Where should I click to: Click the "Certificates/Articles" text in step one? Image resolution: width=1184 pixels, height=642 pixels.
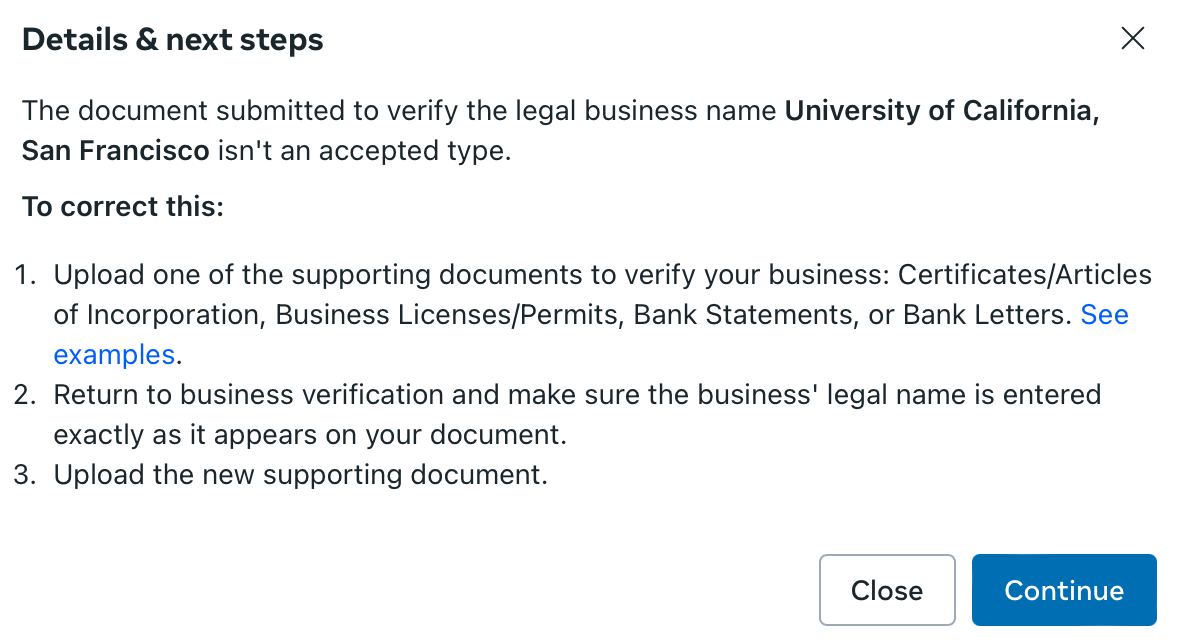click(x=1025, y=274)
